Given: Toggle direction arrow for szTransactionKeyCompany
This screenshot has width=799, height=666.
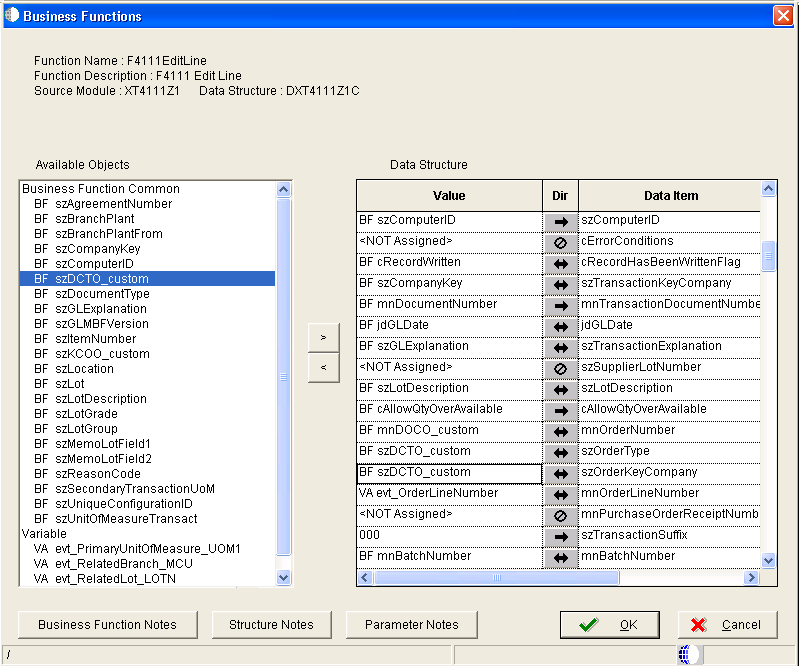Looking at the screenshot, I should point(561,285).
